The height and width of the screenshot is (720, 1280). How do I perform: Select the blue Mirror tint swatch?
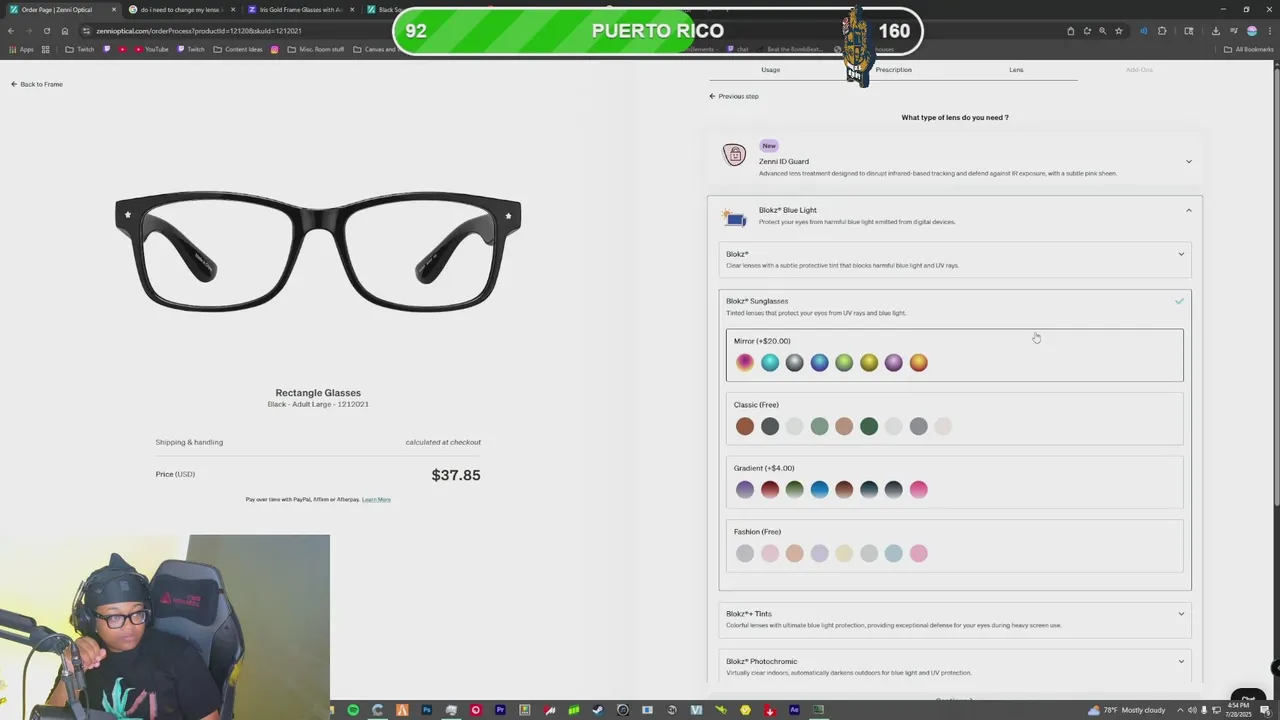819,363
